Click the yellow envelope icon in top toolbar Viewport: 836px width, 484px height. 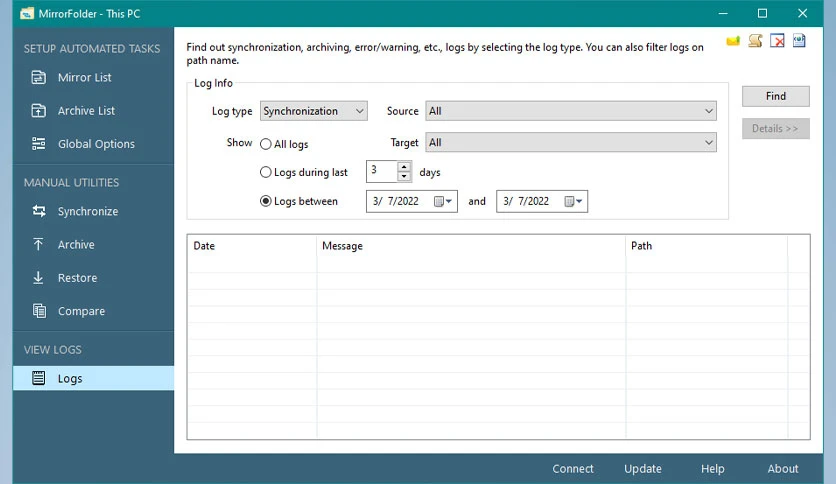733,41
